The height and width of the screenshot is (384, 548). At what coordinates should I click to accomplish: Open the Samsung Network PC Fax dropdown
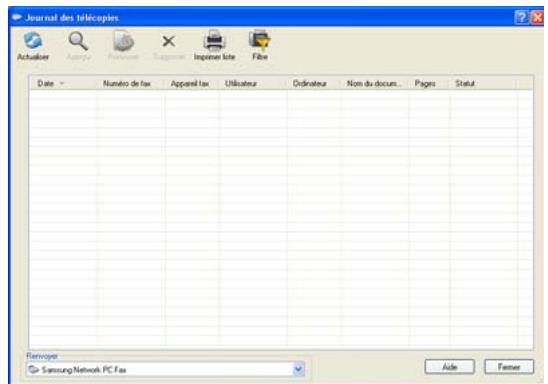[298, 369]
